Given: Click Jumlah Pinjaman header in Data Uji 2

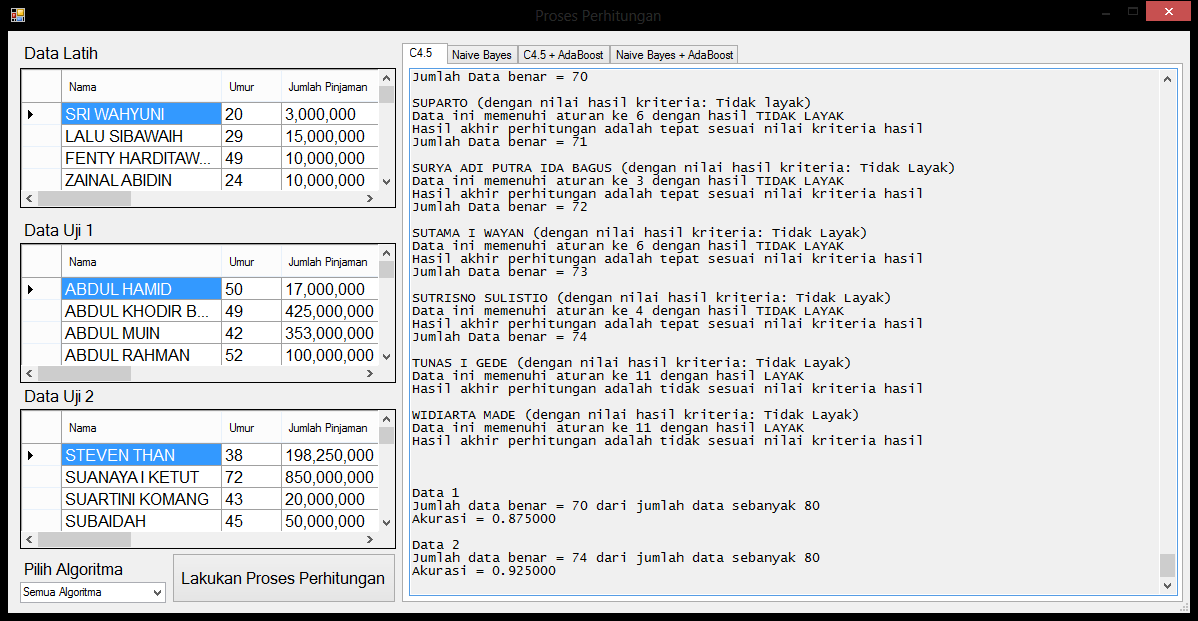Looking at the screenshot, I should click(x=328, y=428).
